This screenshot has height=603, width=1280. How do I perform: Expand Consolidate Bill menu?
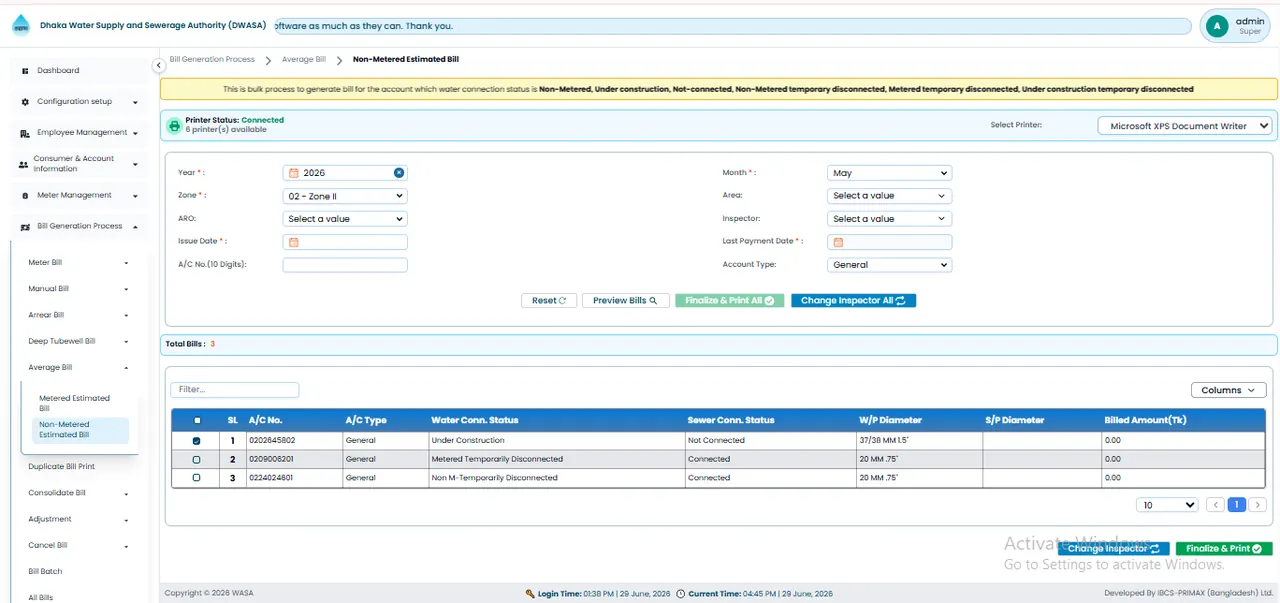(x=78, y=493)
